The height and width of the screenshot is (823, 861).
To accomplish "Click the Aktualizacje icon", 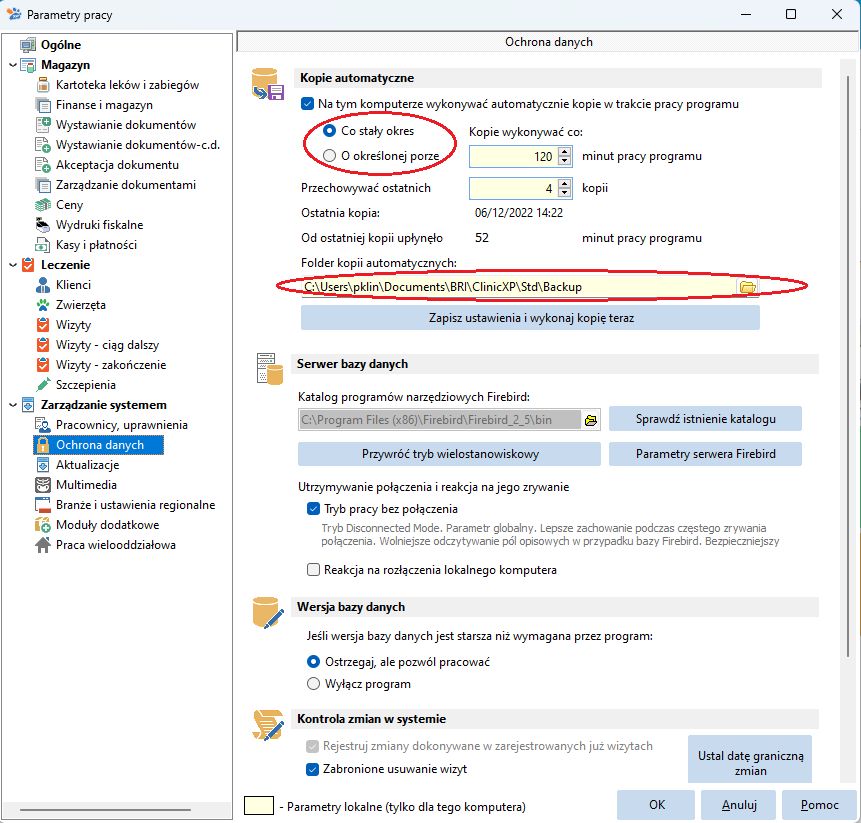I will (43, 465).
